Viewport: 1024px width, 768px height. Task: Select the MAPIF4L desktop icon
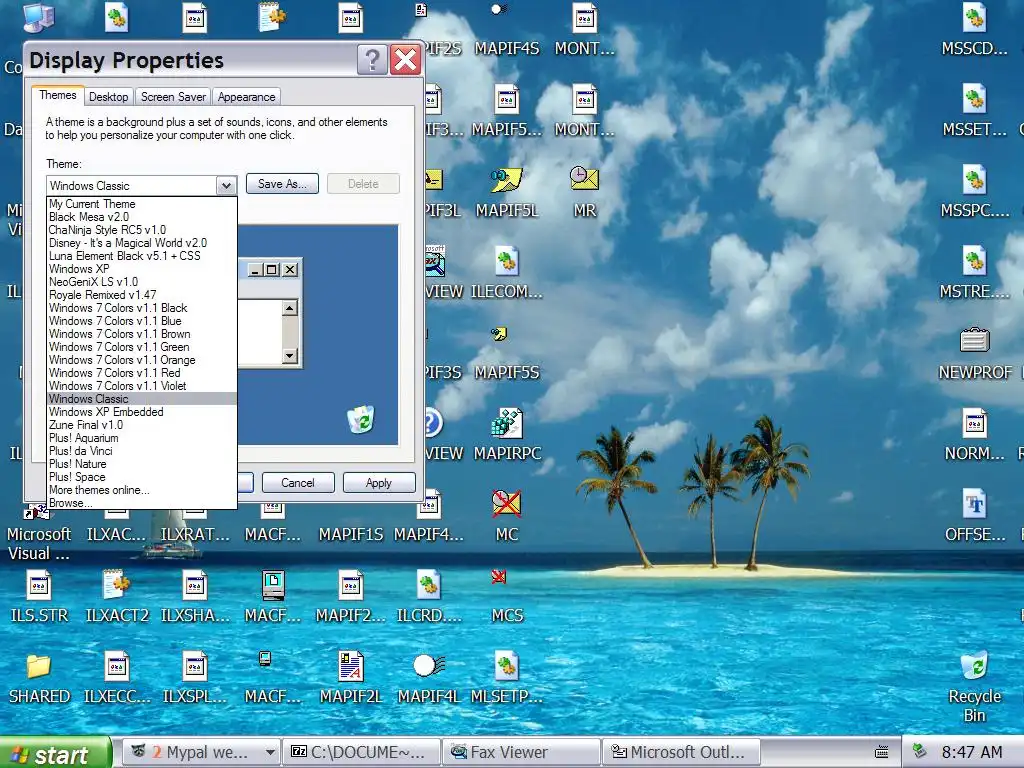click(x=428, y=678)
